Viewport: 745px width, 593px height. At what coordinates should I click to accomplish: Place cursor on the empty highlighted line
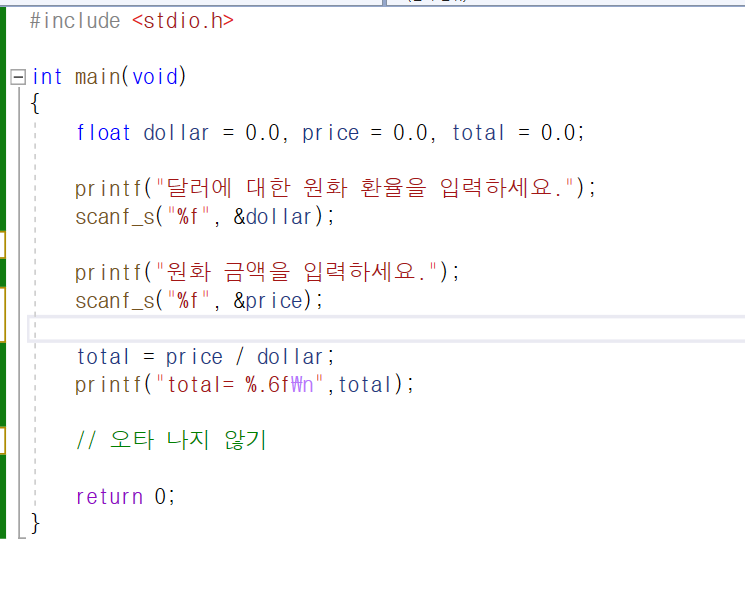tap(386, 329)
